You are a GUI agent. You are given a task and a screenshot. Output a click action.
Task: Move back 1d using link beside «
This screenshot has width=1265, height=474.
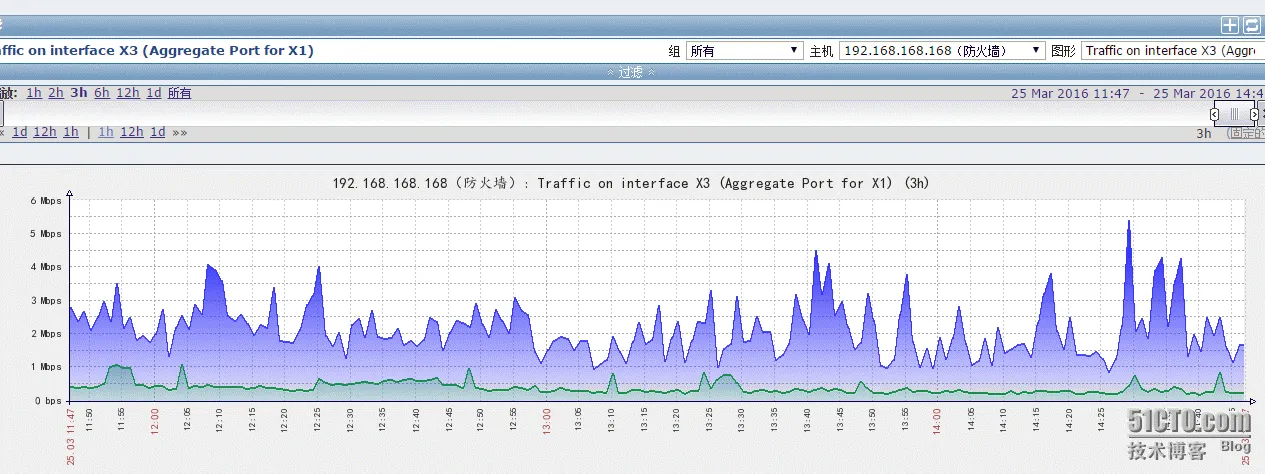click(20, 132)
